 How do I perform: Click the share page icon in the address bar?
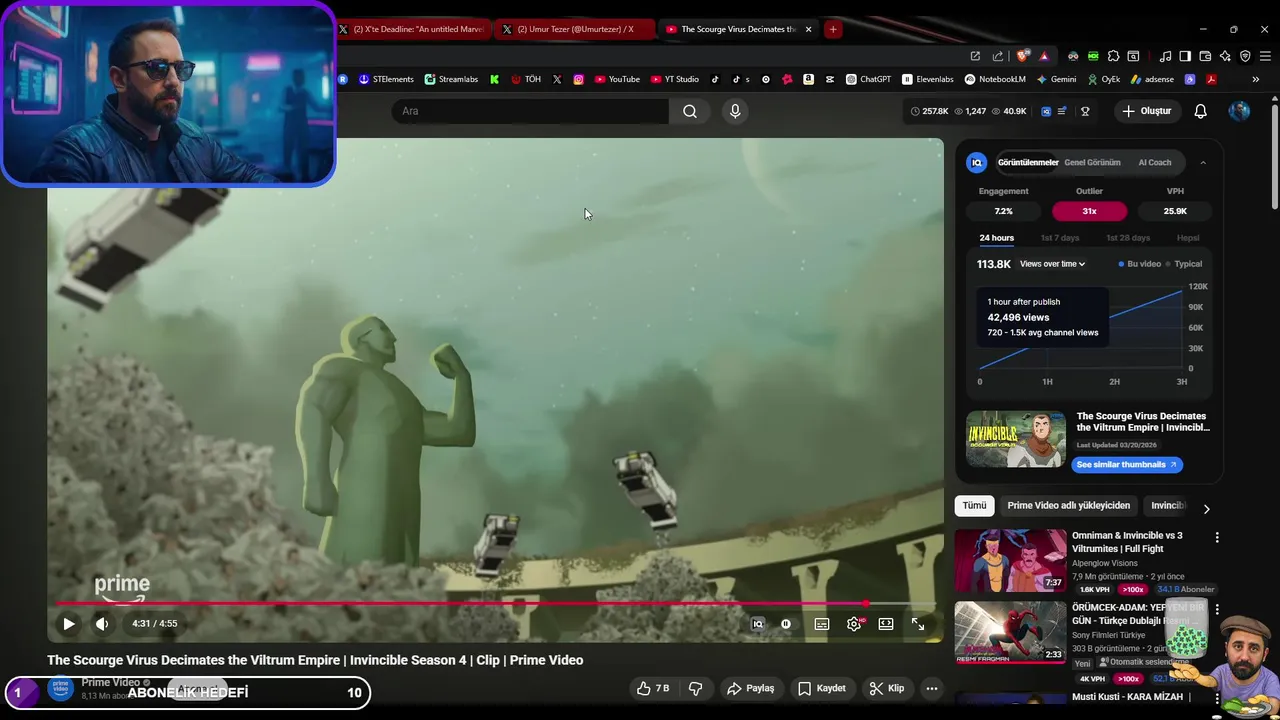point(997,56)
